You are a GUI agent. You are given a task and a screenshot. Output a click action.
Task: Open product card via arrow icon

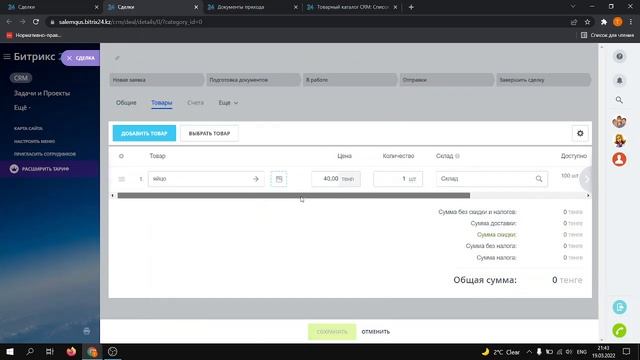click(x=256, y=179)
